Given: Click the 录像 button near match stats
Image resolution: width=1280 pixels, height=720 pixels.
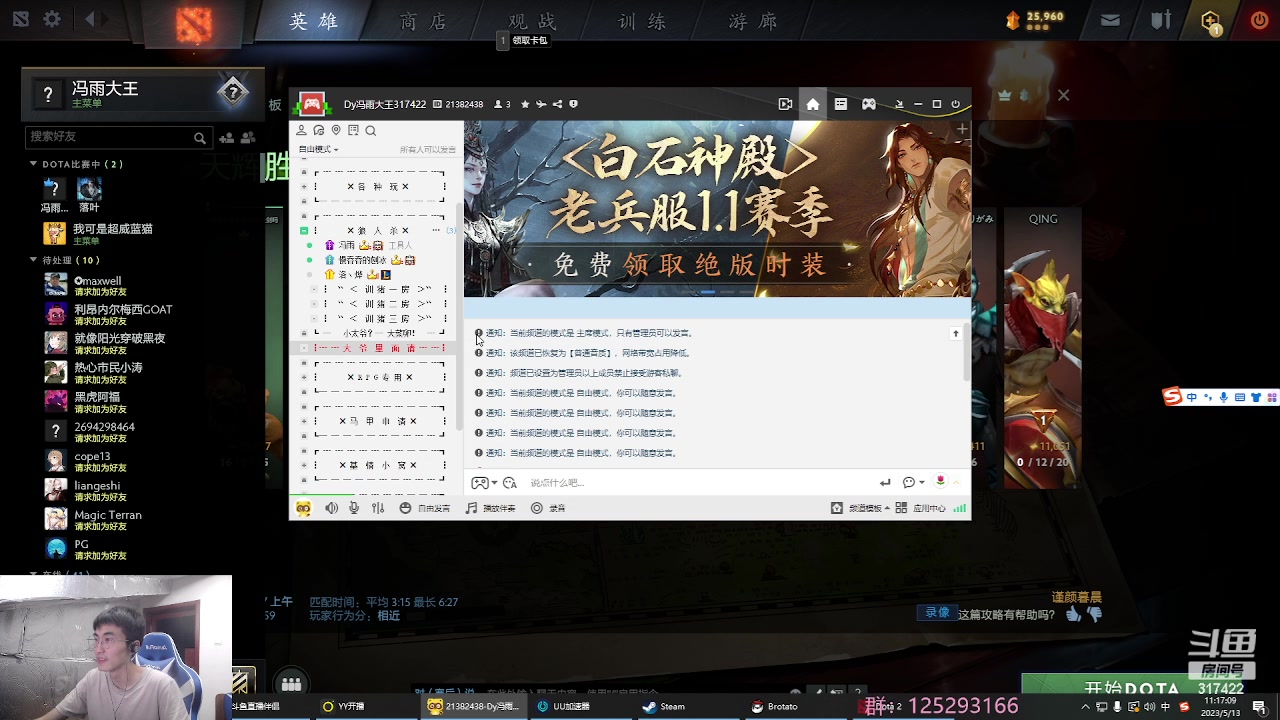Looking at the screenshot, I should click(x=936, y=613).
